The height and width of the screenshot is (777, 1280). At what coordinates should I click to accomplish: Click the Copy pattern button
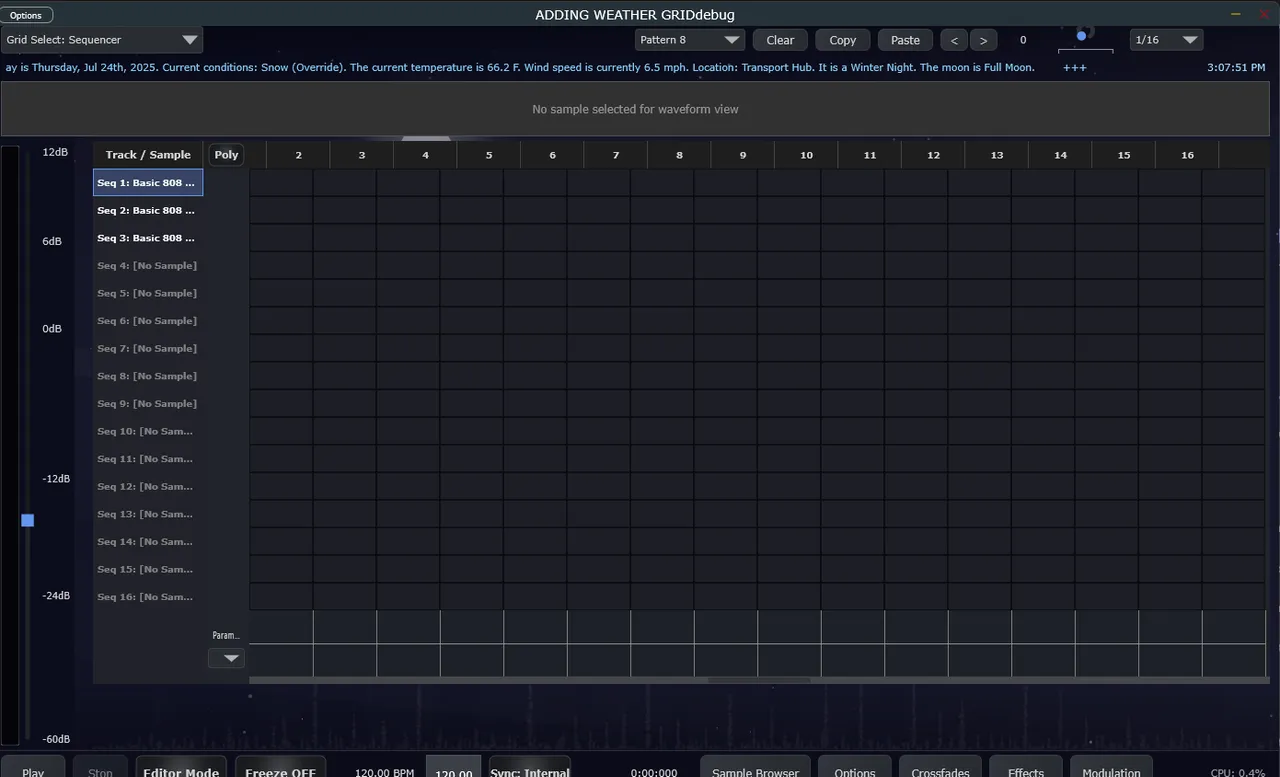point(843,40)
